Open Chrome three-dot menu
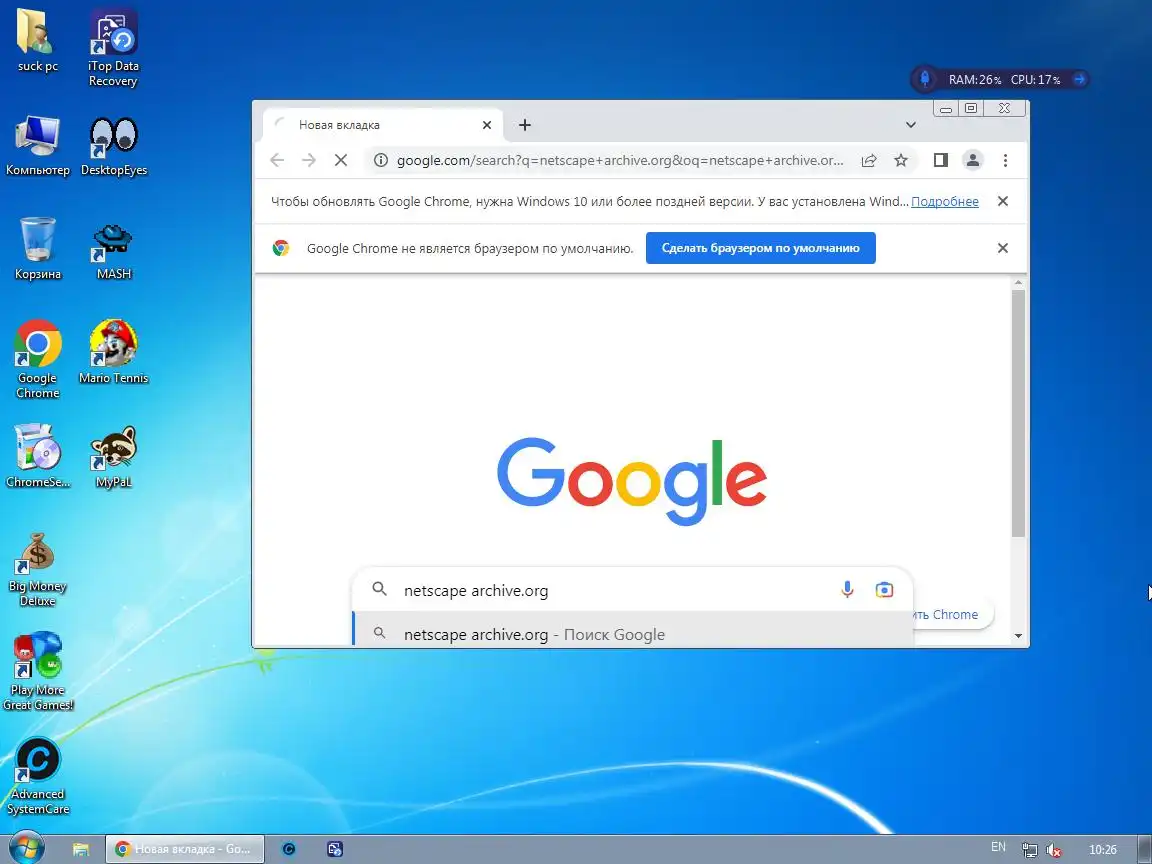 coord(1005,160)
